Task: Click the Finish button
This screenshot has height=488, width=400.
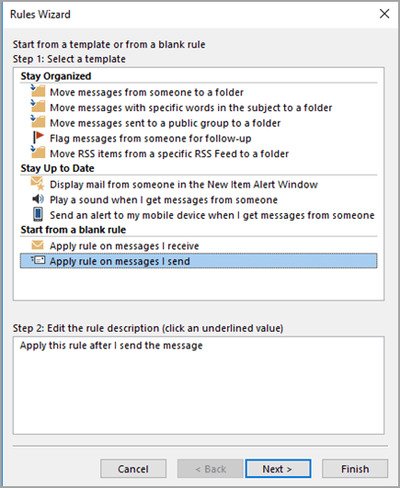Action: (x=355, y=469)
